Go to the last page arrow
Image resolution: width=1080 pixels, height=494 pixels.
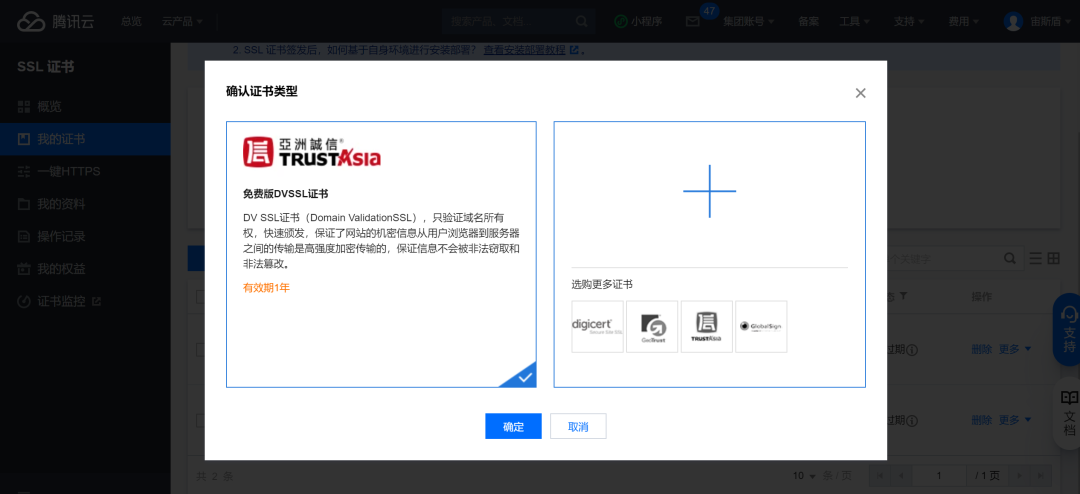click(x=1041, y=475)
